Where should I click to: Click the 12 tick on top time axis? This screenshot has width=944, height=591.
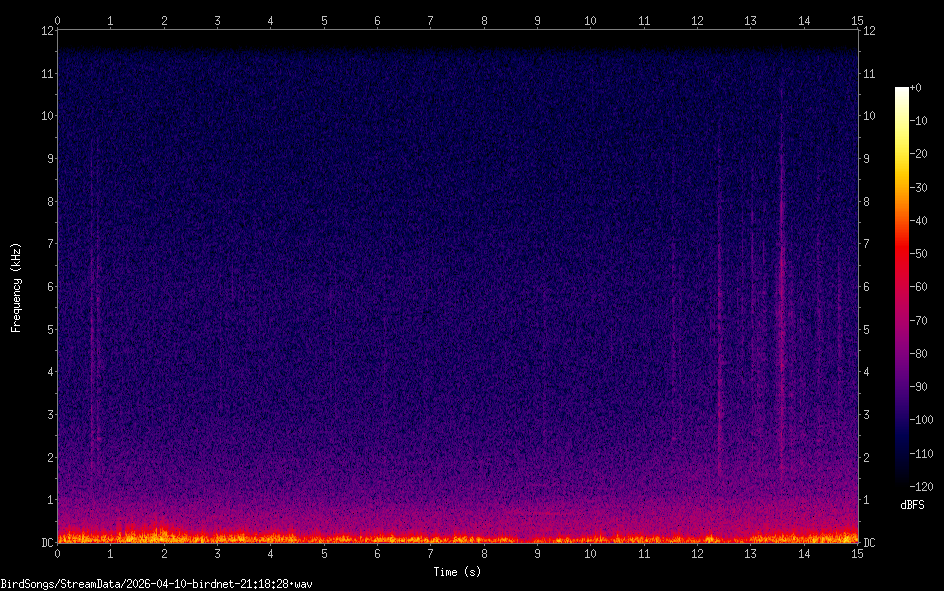click(x=697, y=20)
